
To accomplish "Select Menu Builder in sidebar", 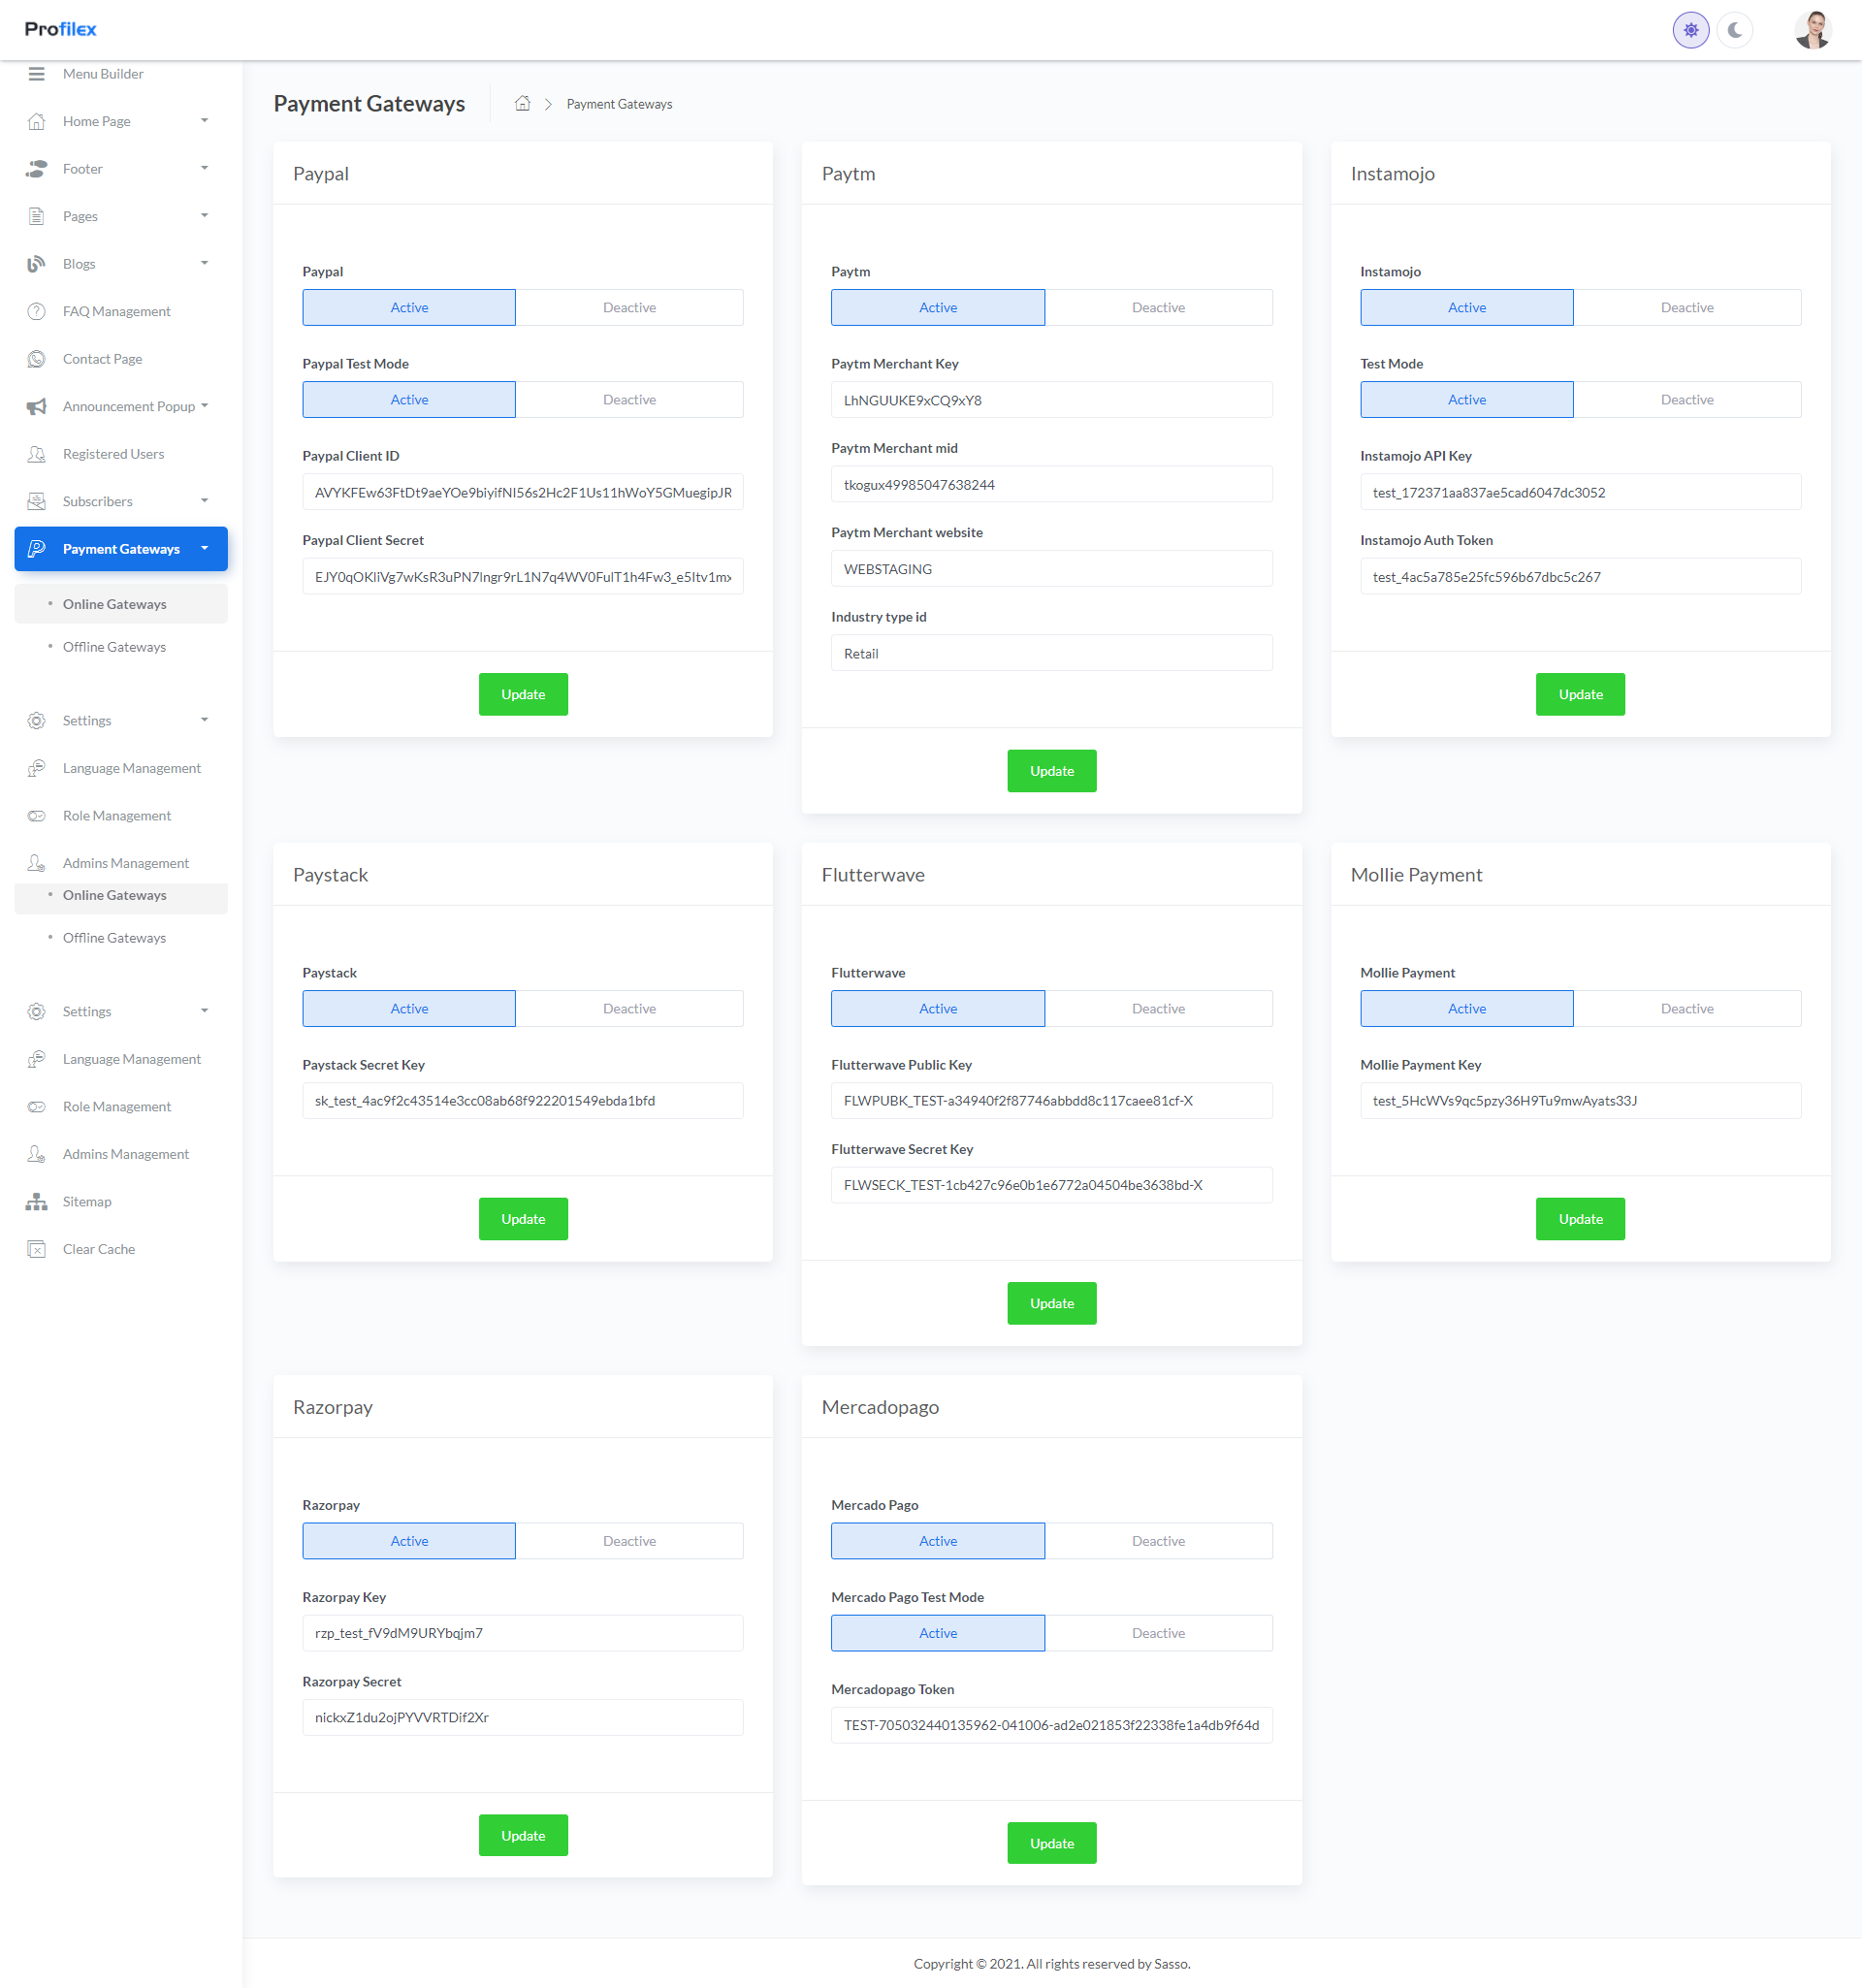I will pyautogui.click(x=103, y=74).
